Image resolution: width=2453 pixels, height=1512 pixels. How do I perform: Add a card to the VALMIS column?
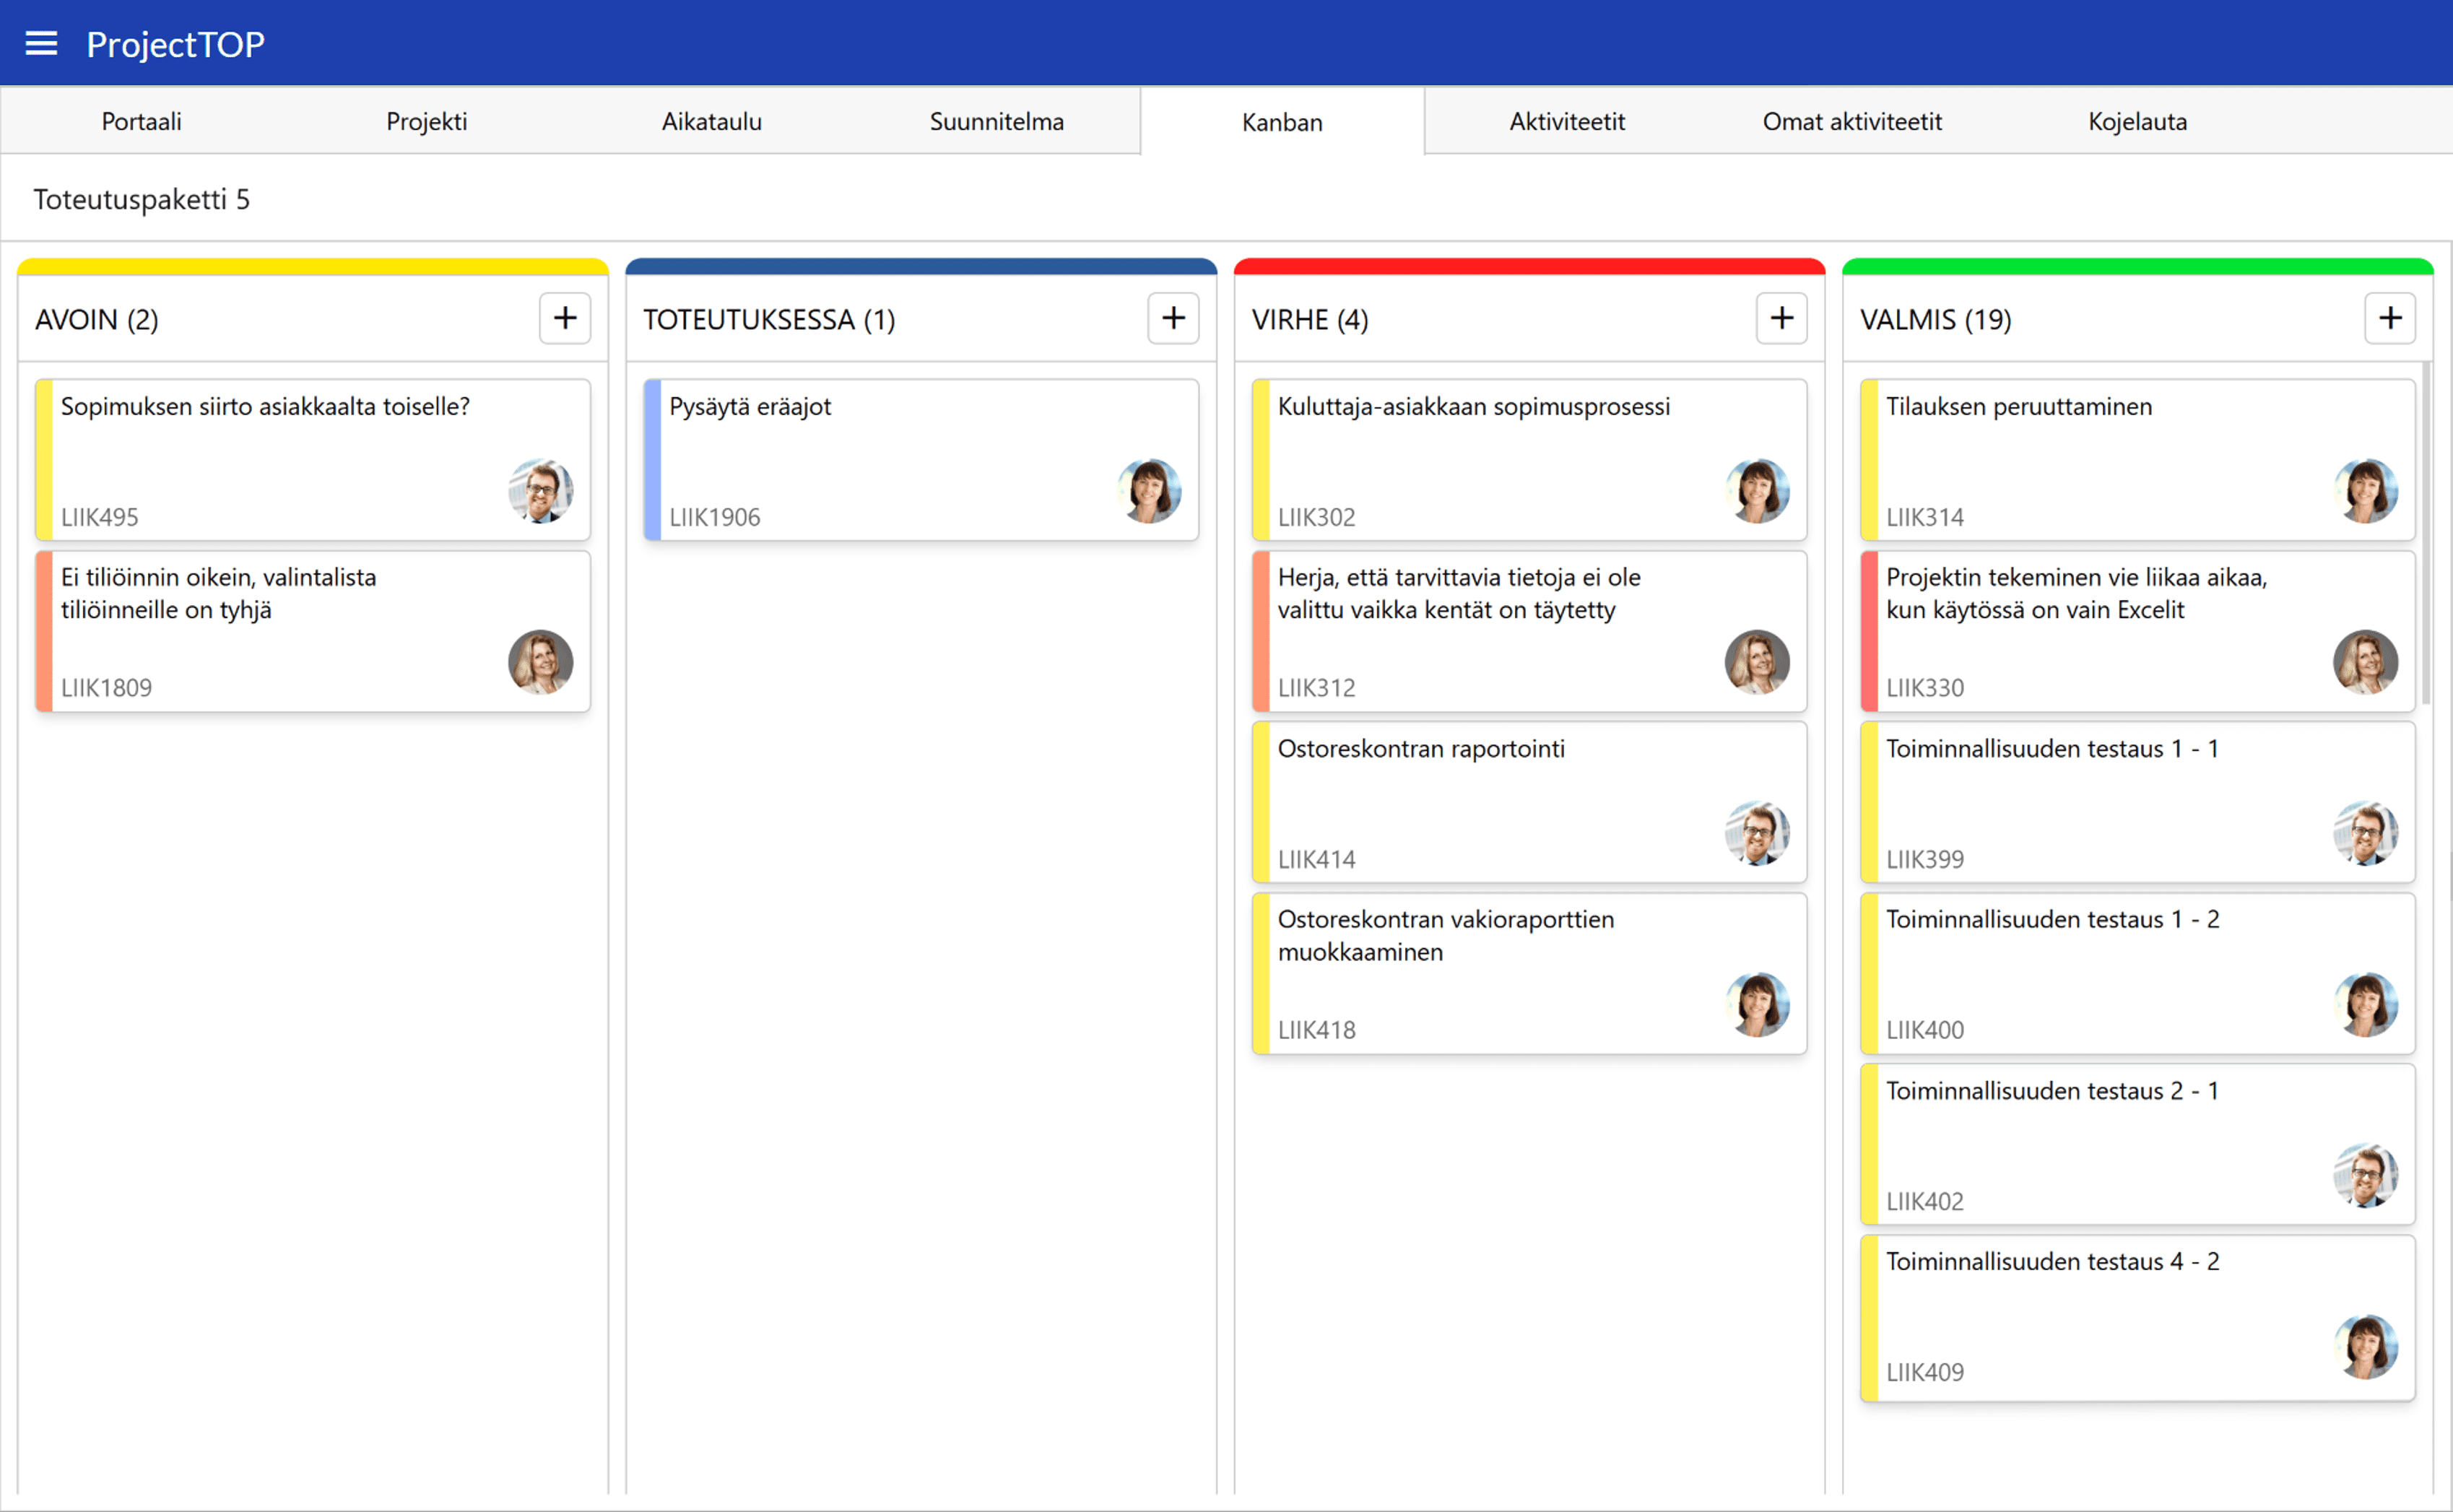(x=2389, y=318)
